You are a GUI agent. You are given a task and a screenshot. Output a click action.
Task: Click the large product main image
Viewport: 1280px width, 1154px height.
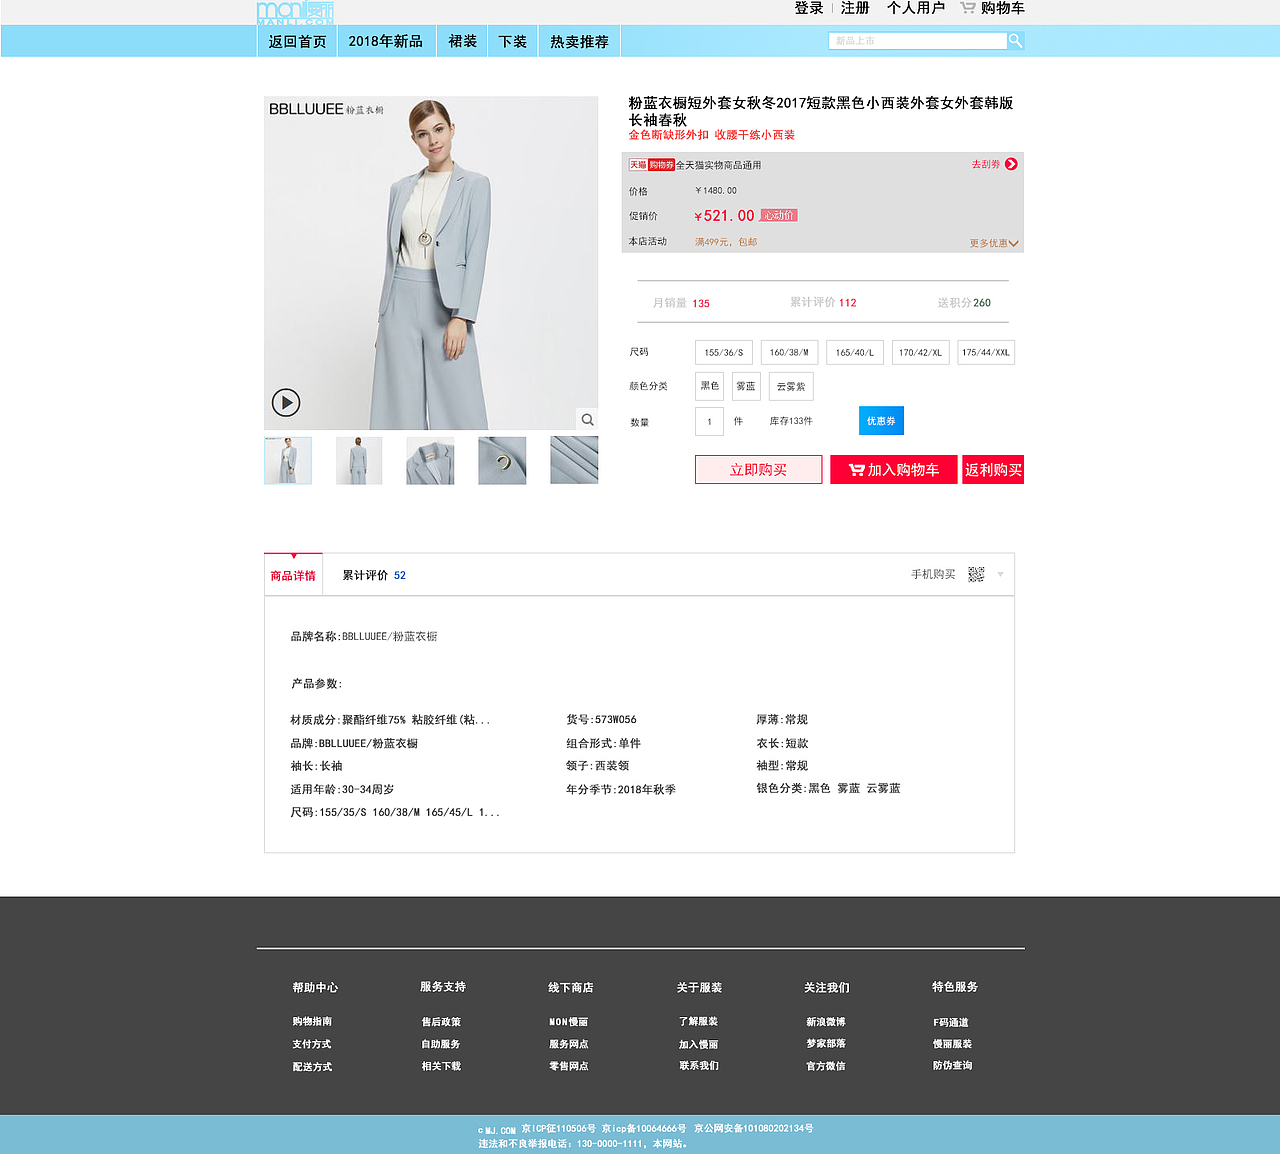[x=431, y=263]
